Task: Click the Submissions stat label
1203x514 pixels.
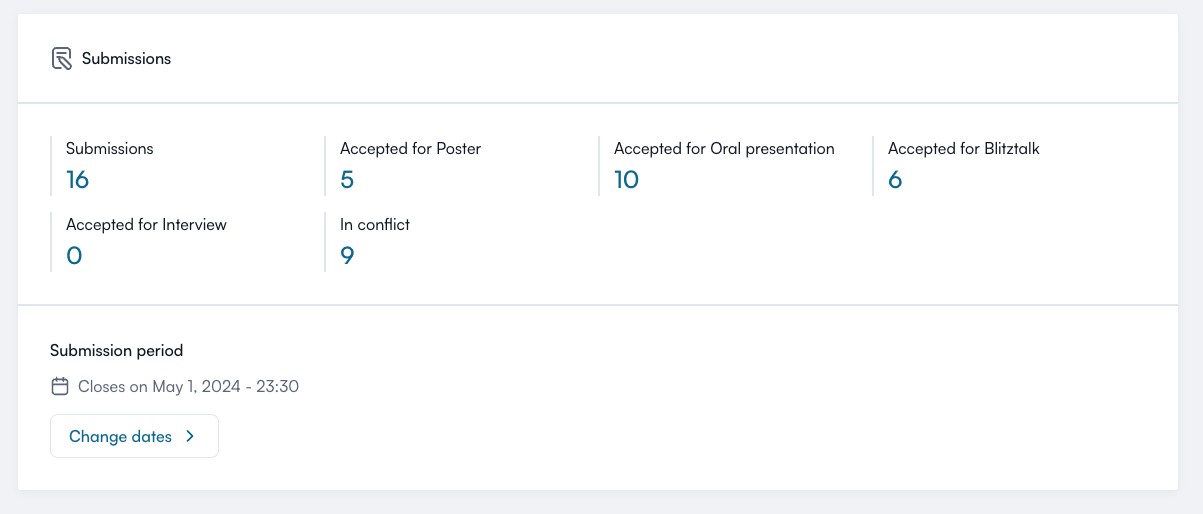Action: click(x=110, y=149)
